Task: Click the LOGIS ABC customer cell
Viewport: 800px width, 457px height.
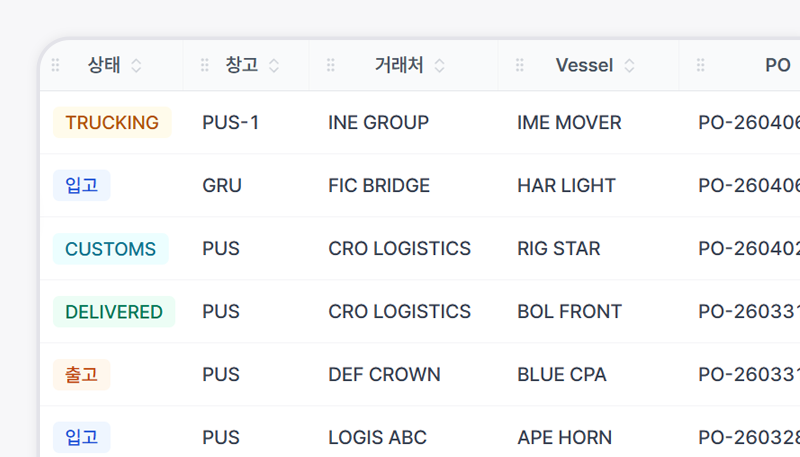Action: tap(377, 438)
